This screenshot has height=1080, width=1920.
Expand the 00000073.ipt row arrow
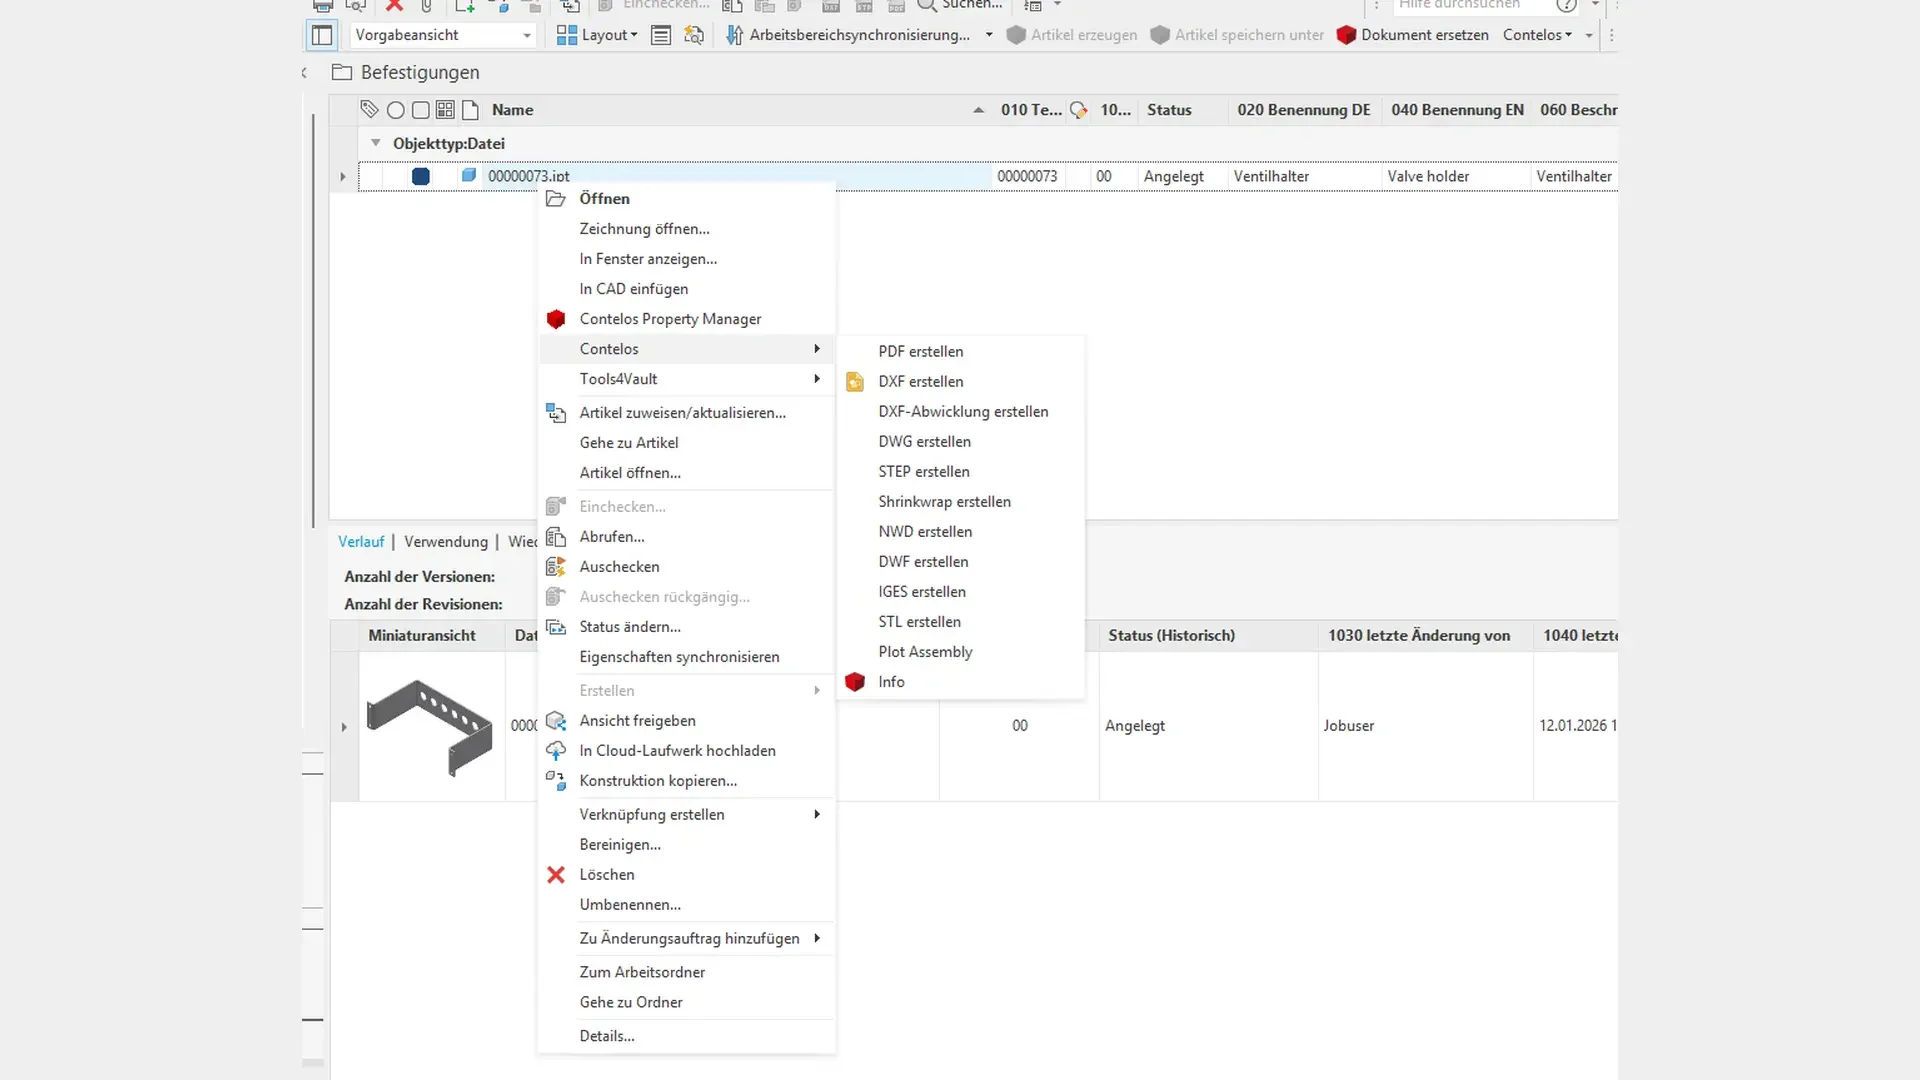point(343,177)
